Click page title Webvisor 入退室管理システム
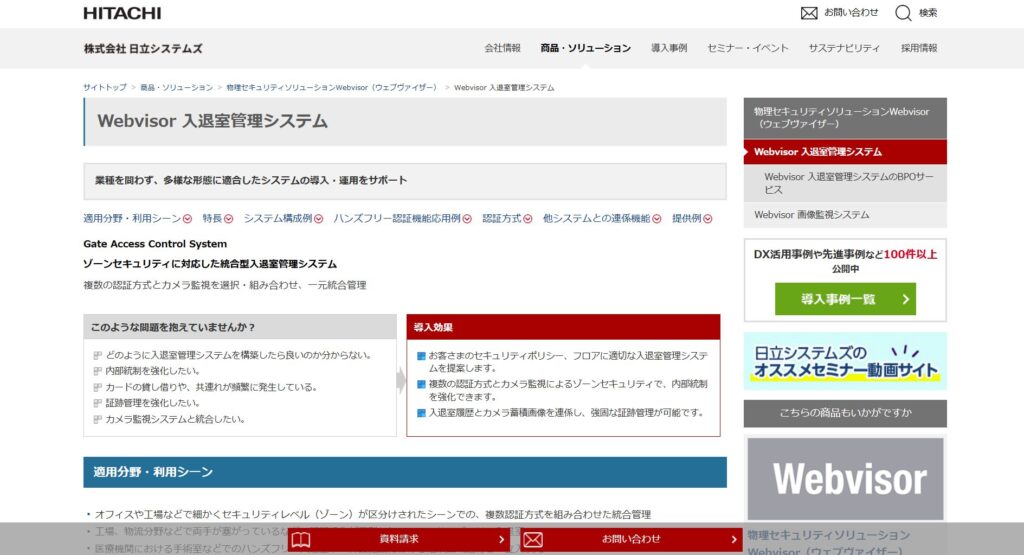The height and width of the screenshot is (555, 1024). point(212,121)
